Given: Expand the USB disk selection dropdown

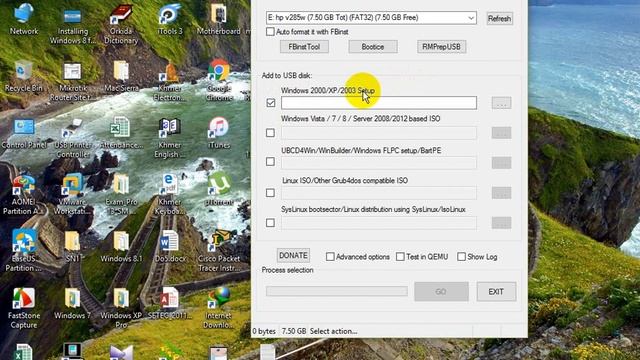Looking at the screenshot, I should point(471,18).
